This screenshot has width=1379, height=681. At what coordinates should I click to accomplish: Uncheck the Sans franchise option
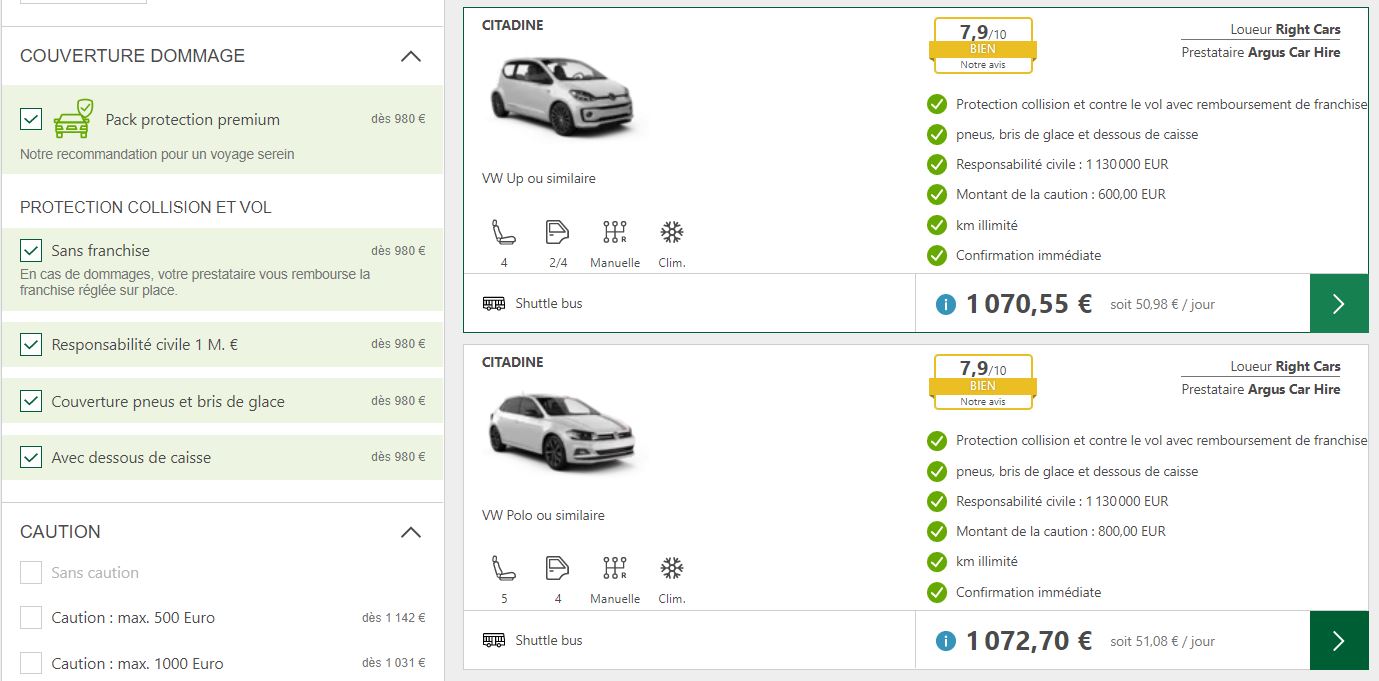click(x=31, y=251)
